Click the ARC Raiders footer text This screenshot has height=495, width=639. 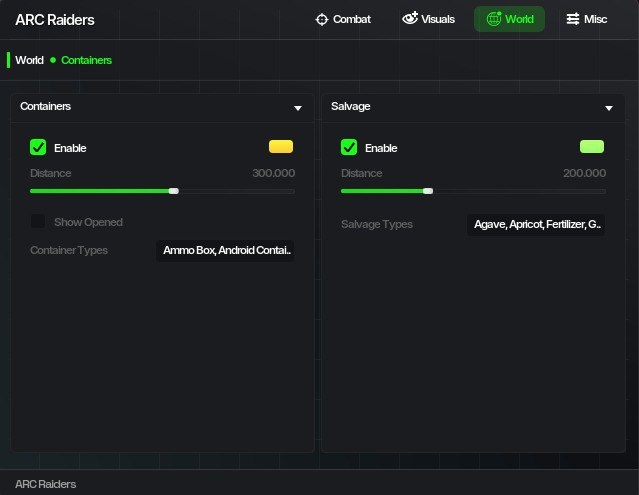click(x=45, y=484)
